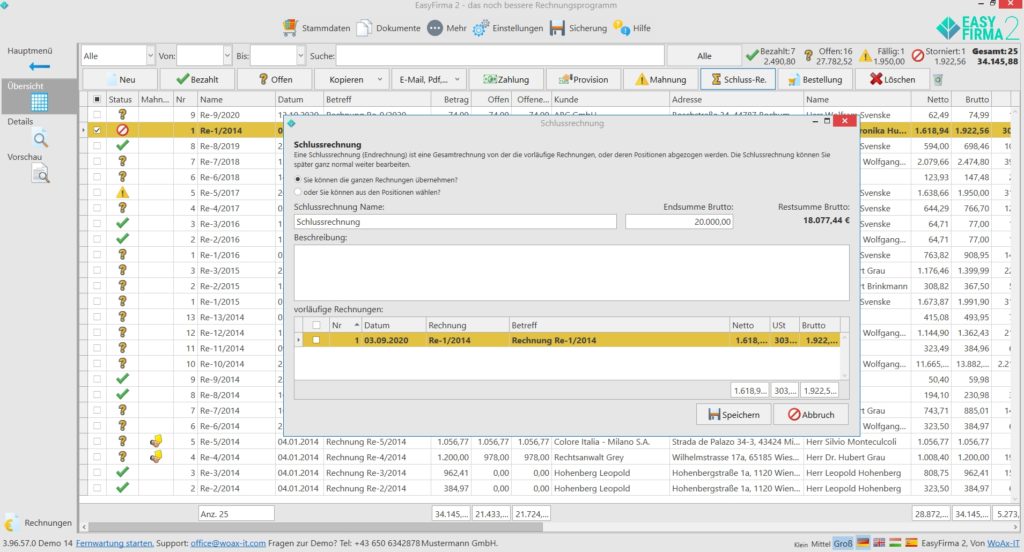Click into the Suche search field
Viewport: 1024px width, 552px height.
tap(500, 56)
